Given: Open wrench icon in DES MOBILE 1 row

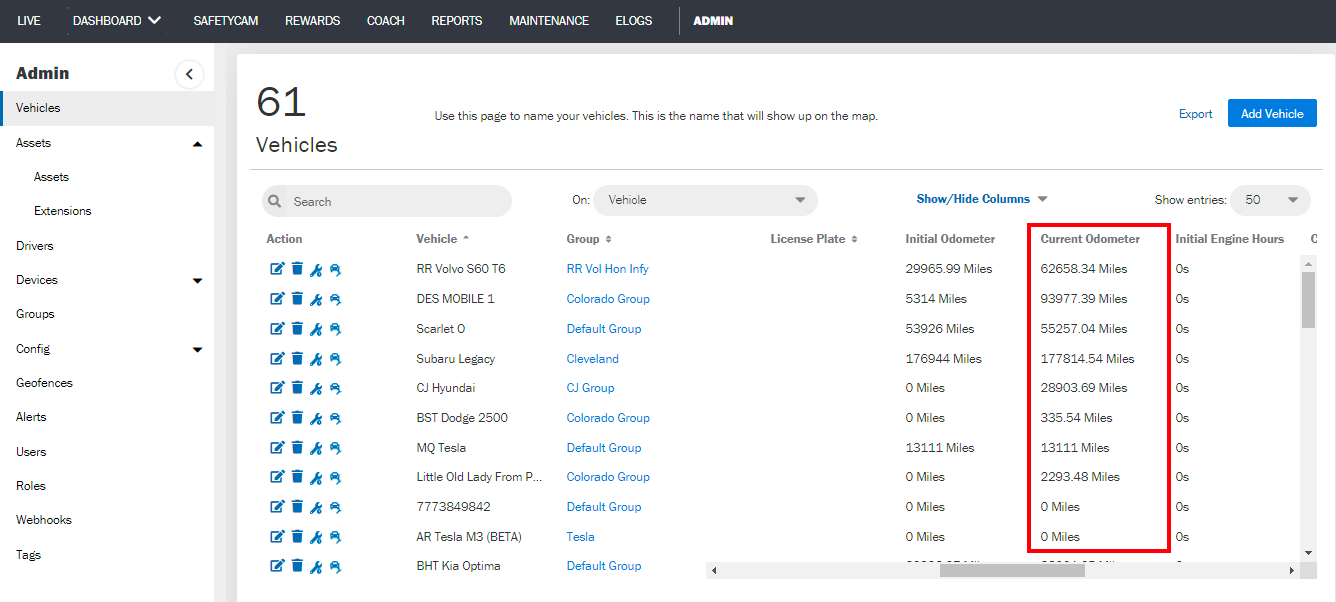Looking at the screenshot, I should click(x=316, y=299).
